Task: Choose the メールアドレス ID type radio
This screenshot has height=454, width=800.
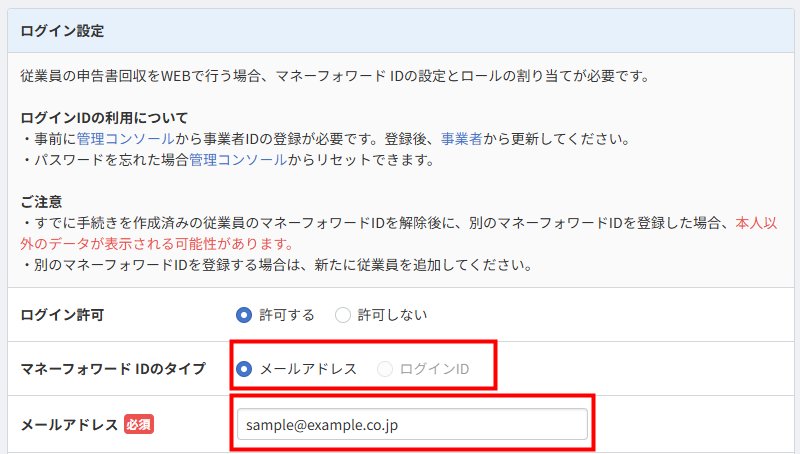Action: [x=244, y=369]
